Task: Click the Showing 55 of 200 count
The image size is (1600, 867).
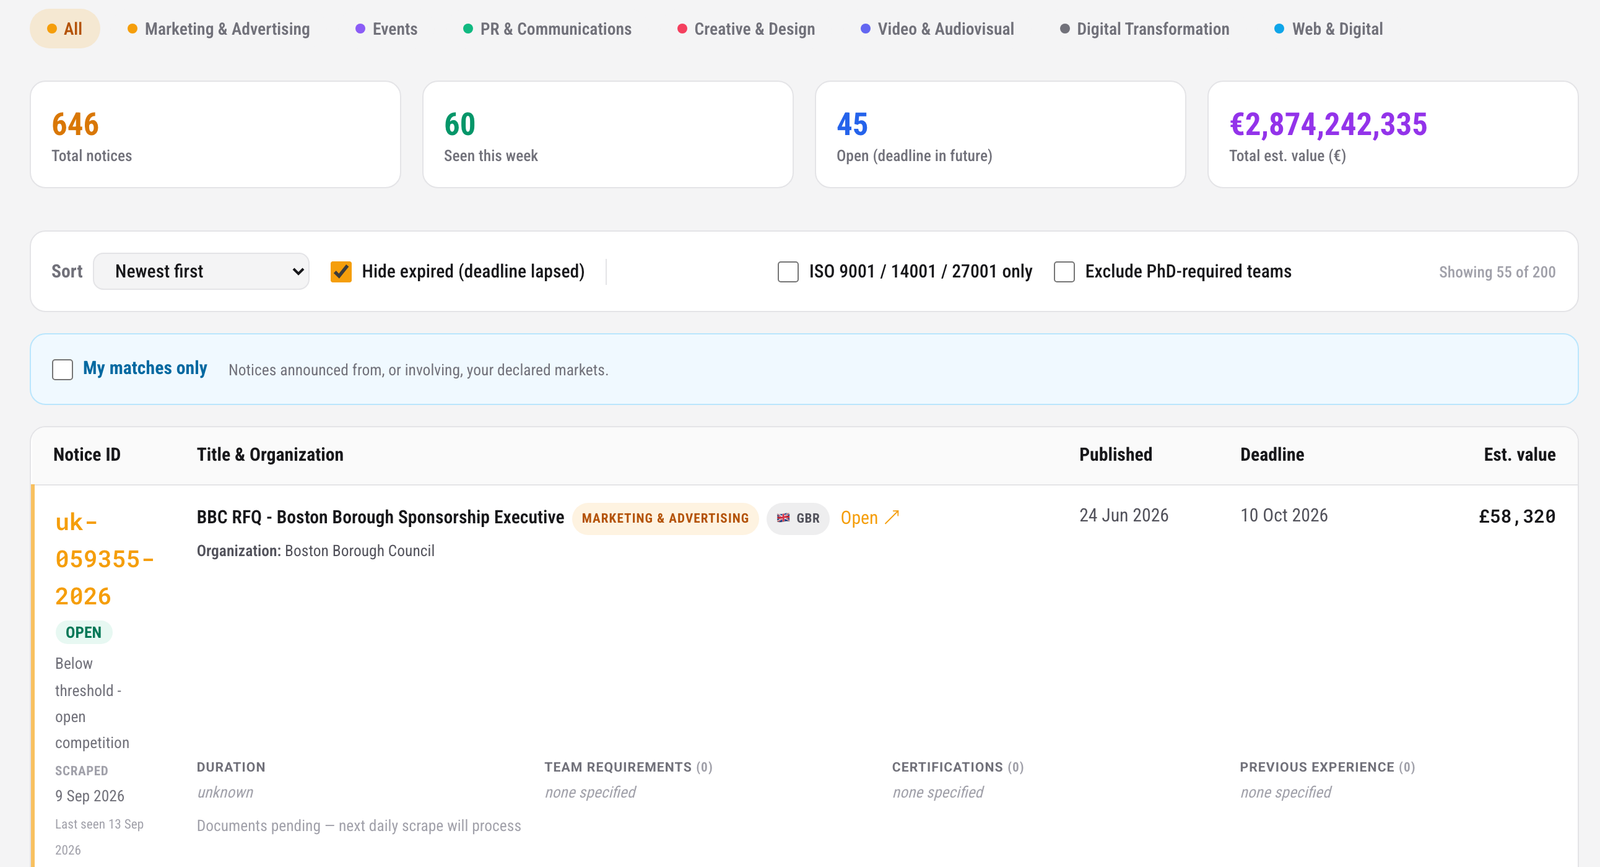Action: tap(1497, 272)
